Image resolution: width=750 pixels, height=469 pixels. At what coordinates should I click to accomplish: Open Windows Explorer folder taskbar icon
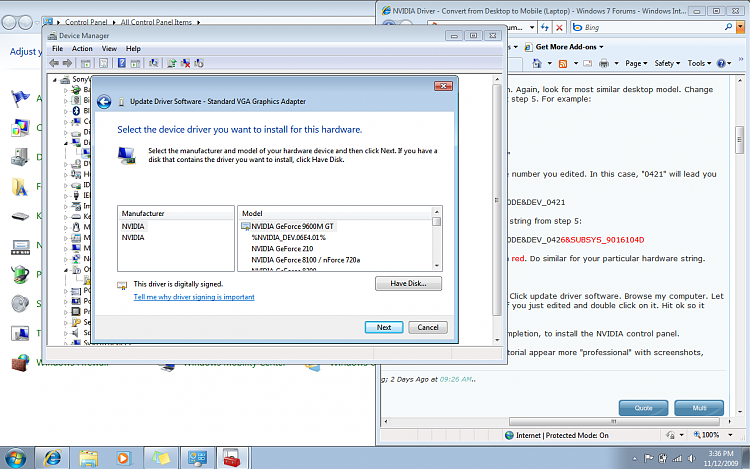[88, 458]
